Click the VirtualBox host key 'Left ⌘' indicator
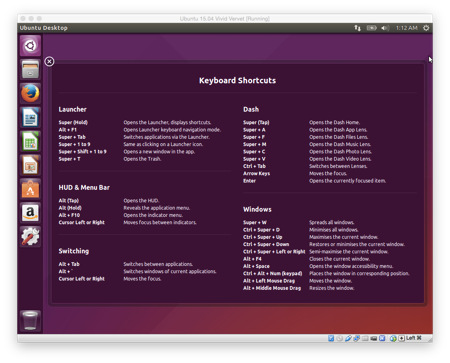Screen dimensions: 450x363 (x=414, y=338)
